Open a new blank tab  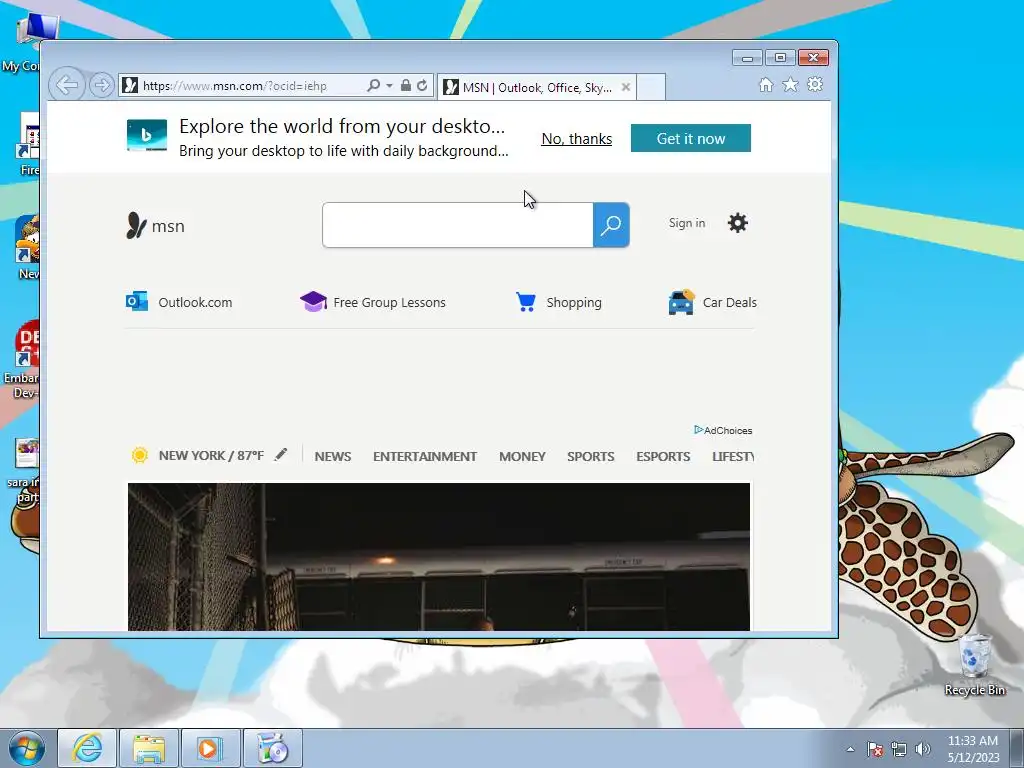pyautogui.click(x=650, y=88)
